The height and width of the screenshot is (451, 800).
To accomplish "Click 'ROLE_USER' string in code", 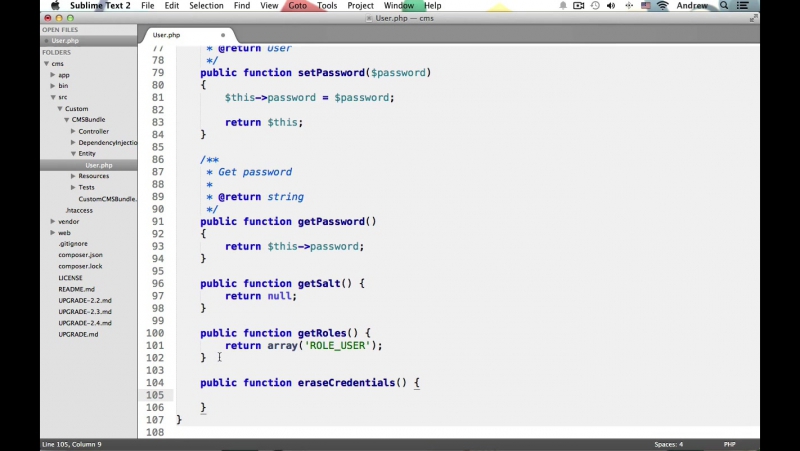I will [x=337, y=345].
